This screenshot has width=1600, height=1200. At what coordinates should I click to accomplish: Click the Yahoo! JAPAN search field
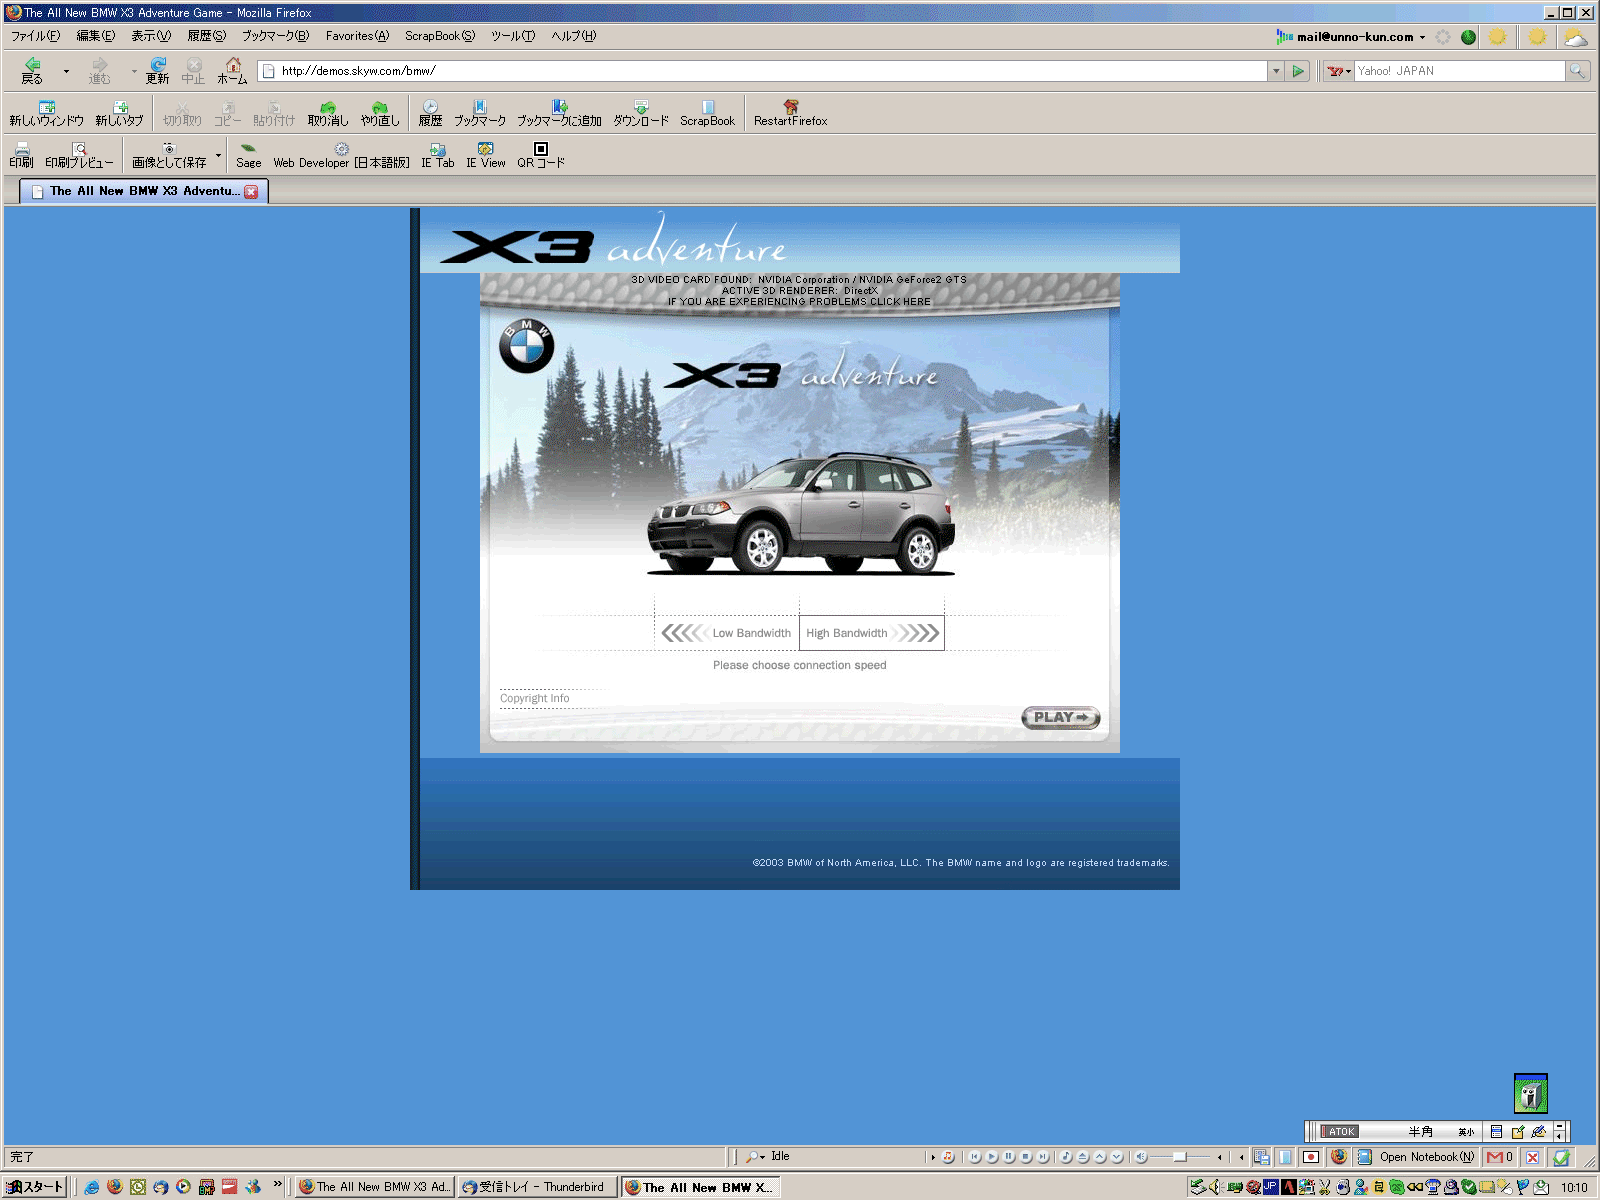coord(1459,71)
